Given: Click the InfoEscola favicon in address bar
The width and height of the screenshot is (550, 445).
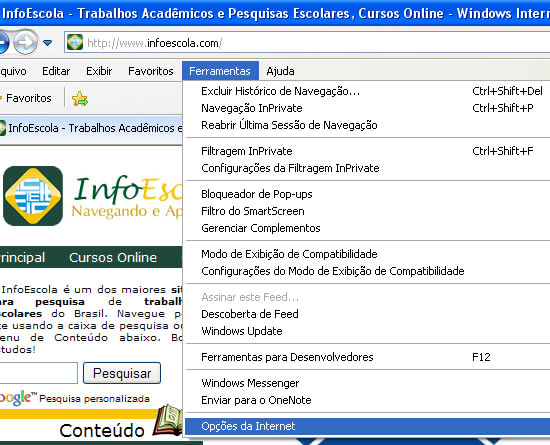Looking at the screenshot, I should (x=75, y=42).
